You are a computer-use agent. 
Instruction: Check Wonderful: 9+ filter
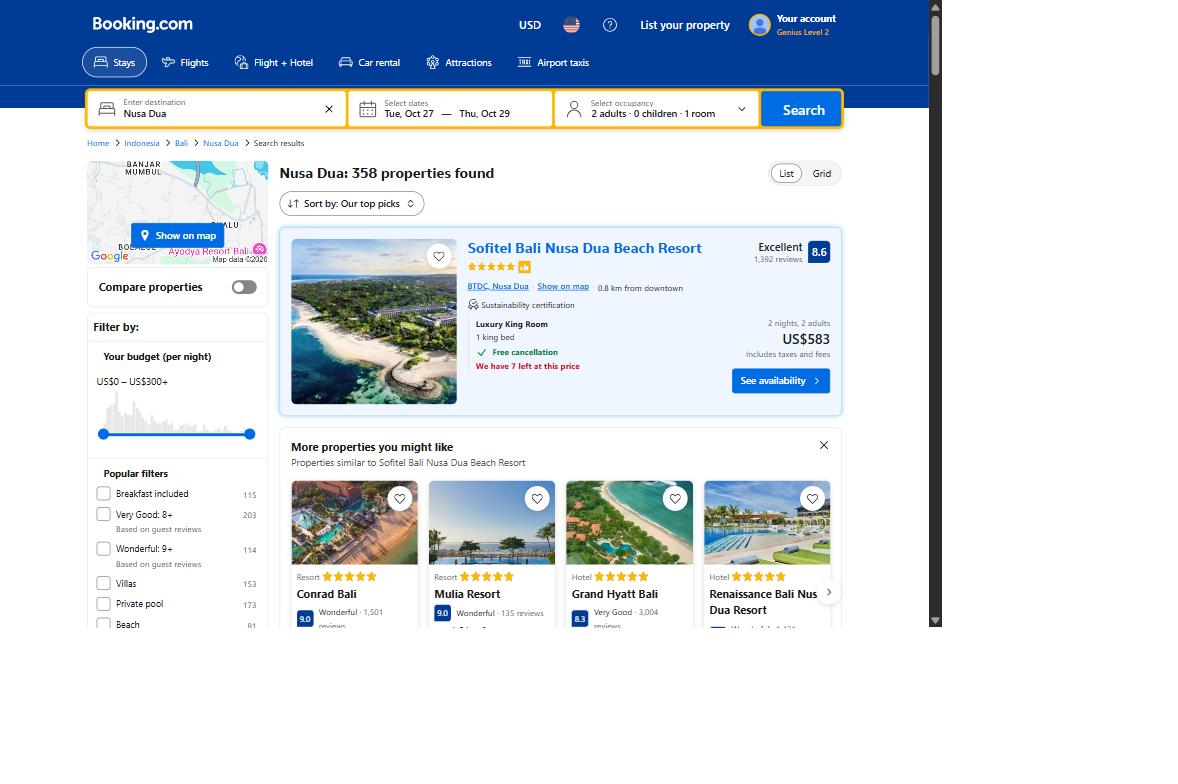click(104, 549)
